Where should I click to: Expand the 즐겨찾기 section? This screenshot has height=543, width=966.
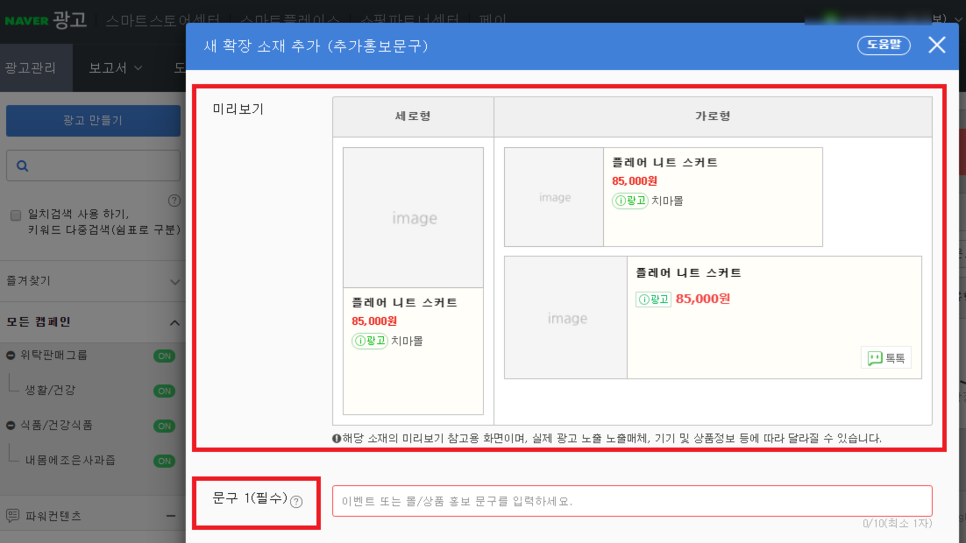click(175, 282)
